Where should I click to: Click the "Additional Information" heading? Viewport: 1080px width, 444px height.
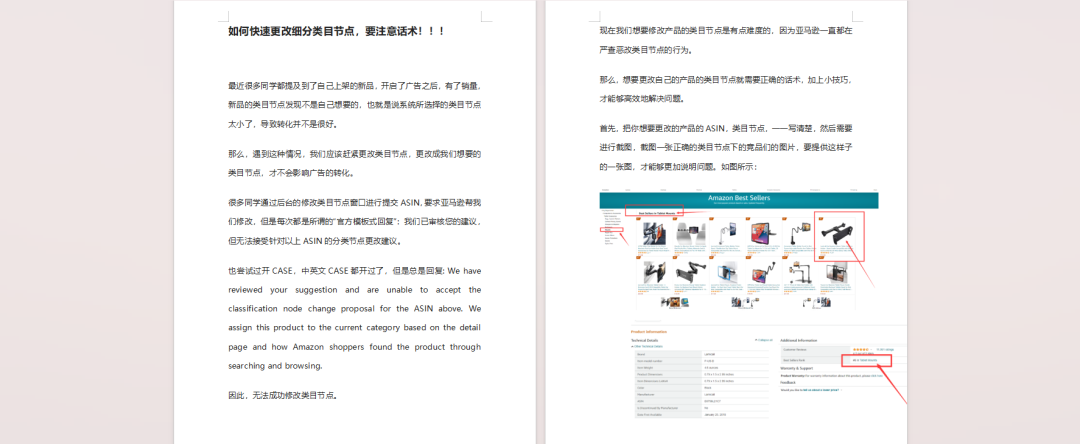(799, 340)
